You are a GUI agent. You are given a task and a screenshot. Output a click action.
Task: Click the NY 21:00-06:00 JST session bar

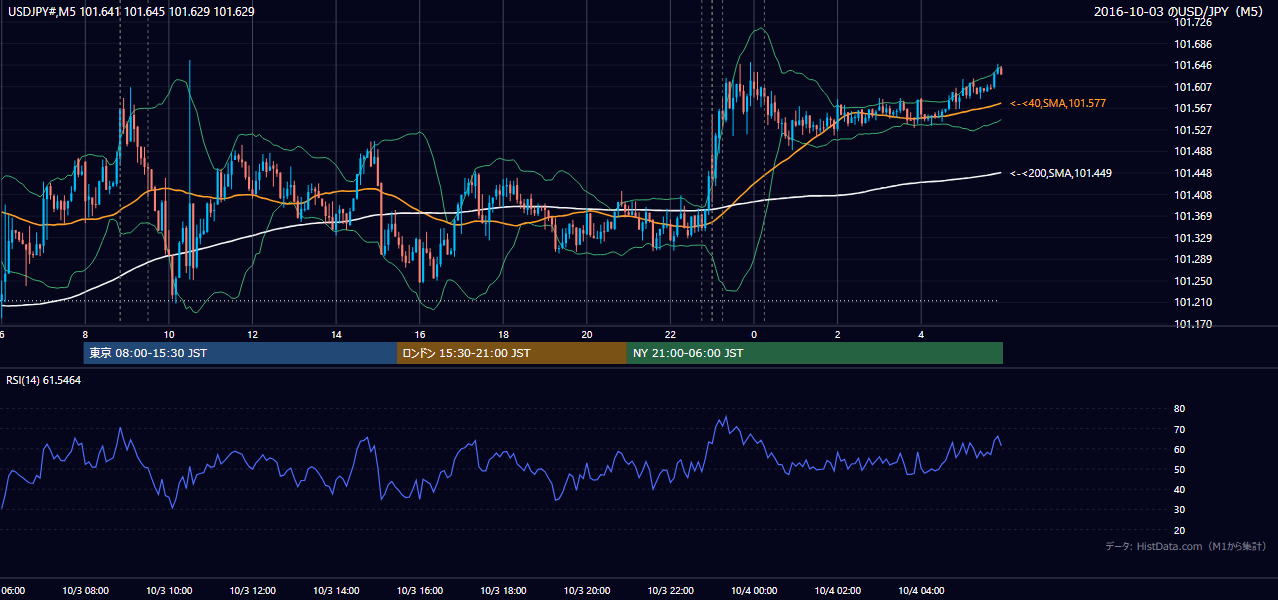(x=815, y=353)
